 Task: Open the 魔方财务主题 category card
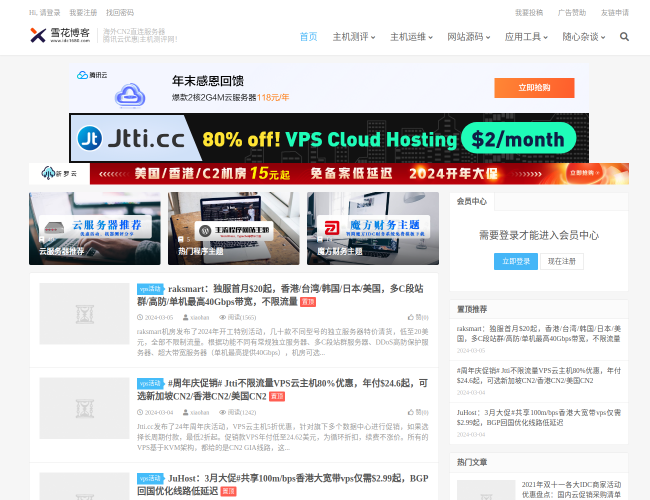373,228
